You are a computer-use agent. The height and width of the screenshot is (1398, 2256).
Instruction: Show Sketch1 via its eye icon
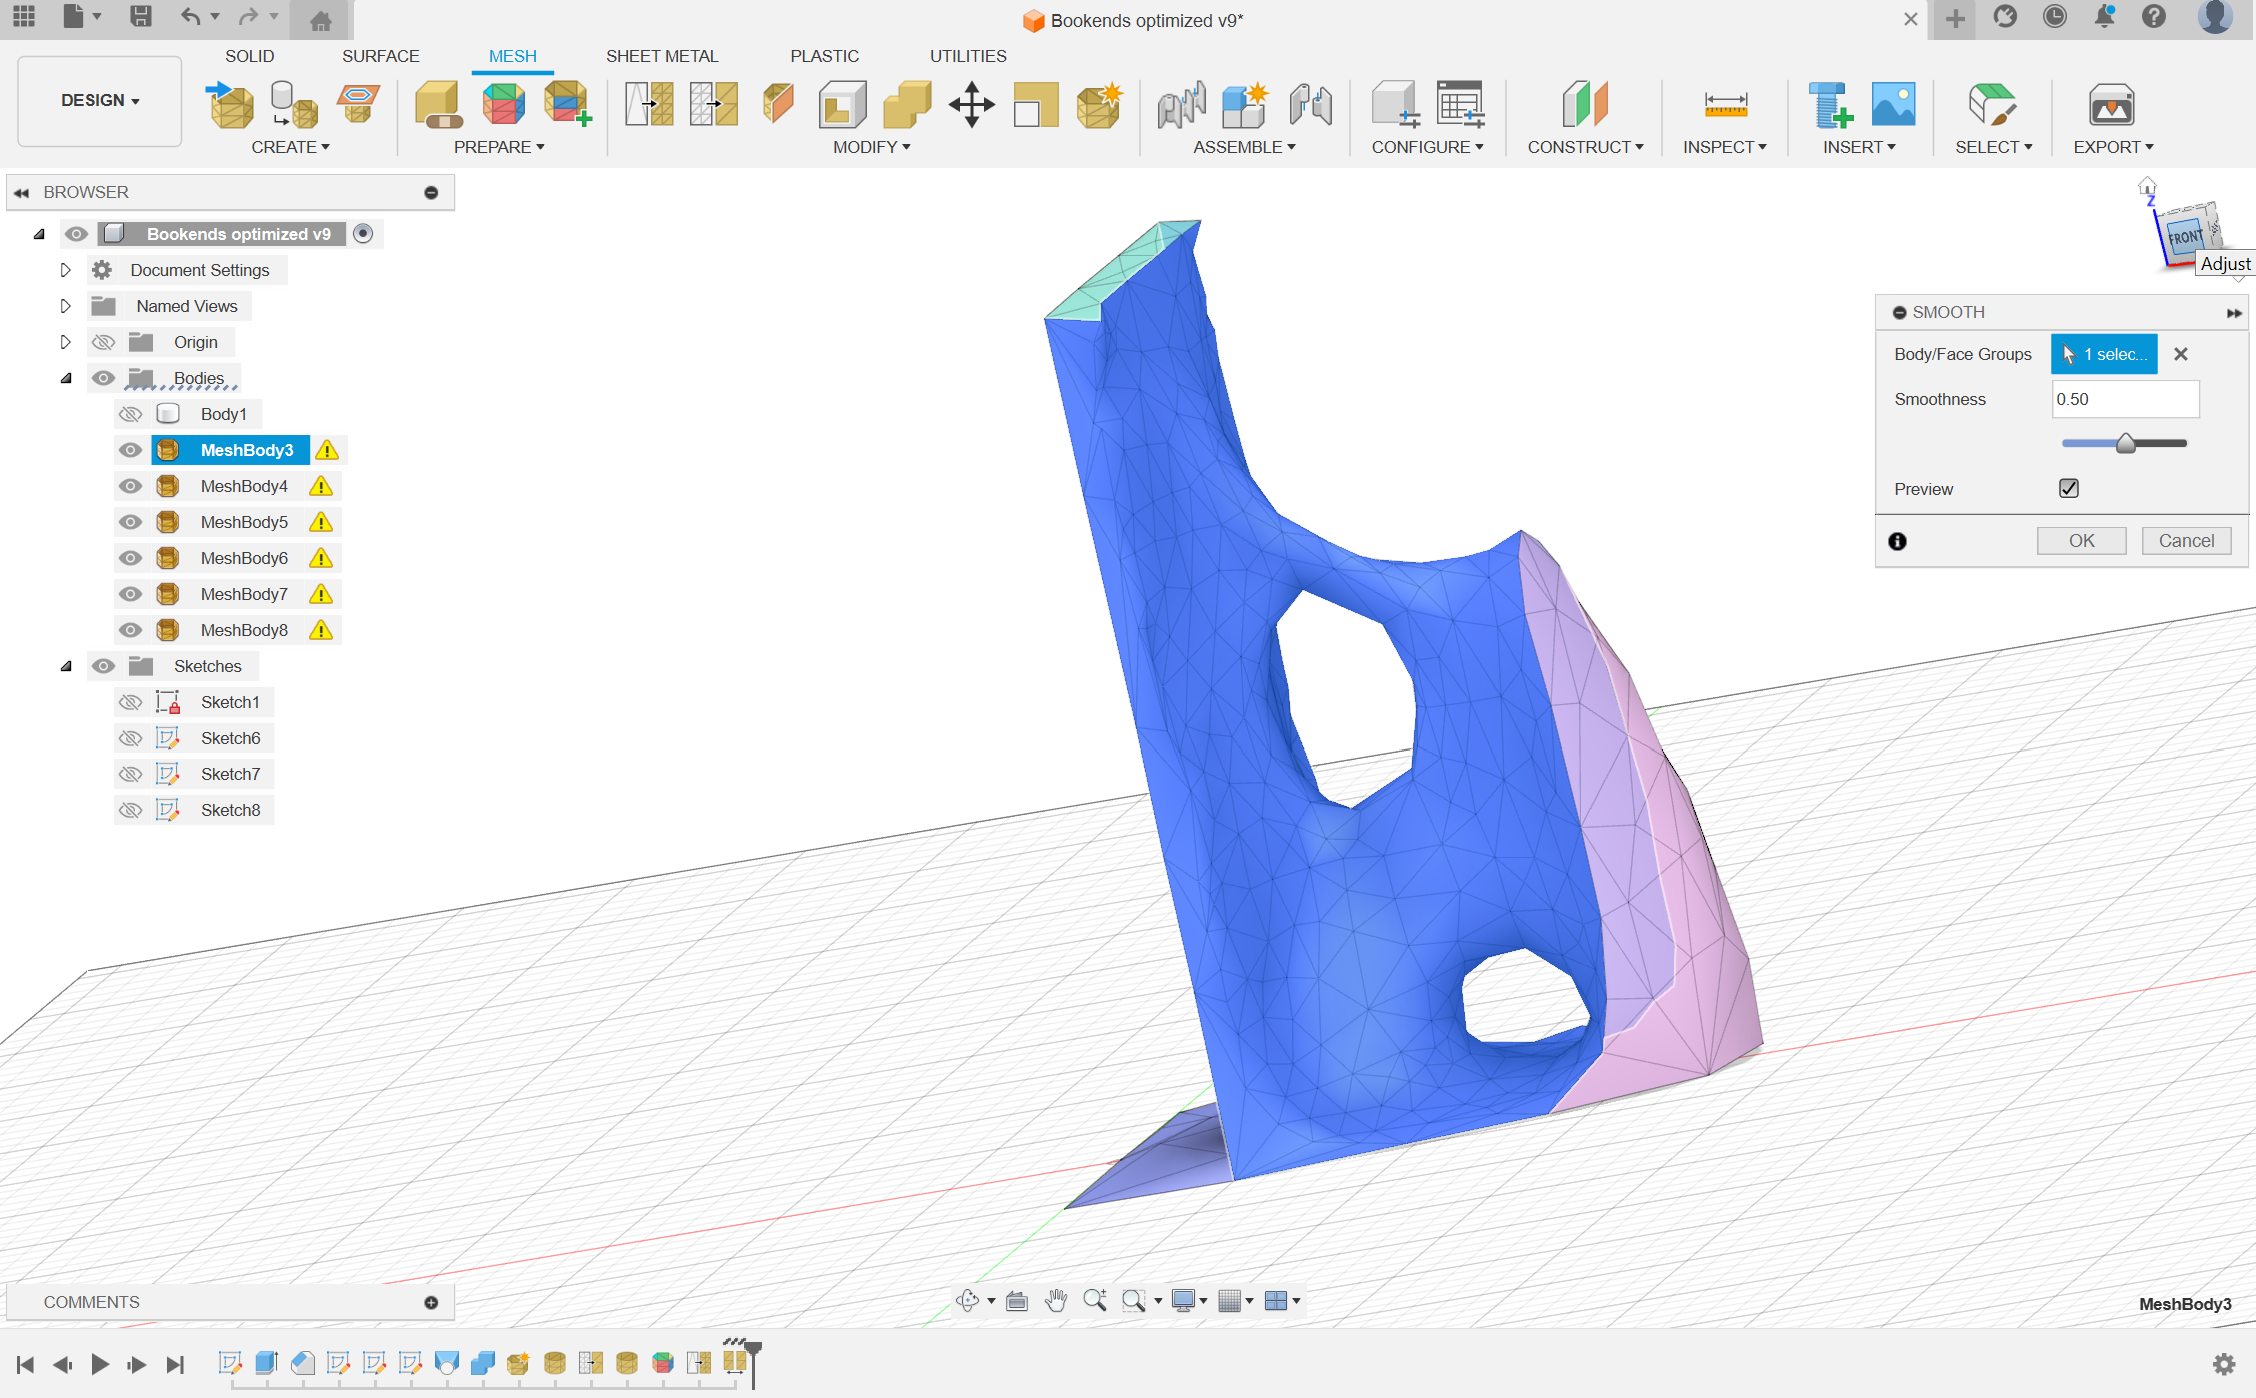130,702
